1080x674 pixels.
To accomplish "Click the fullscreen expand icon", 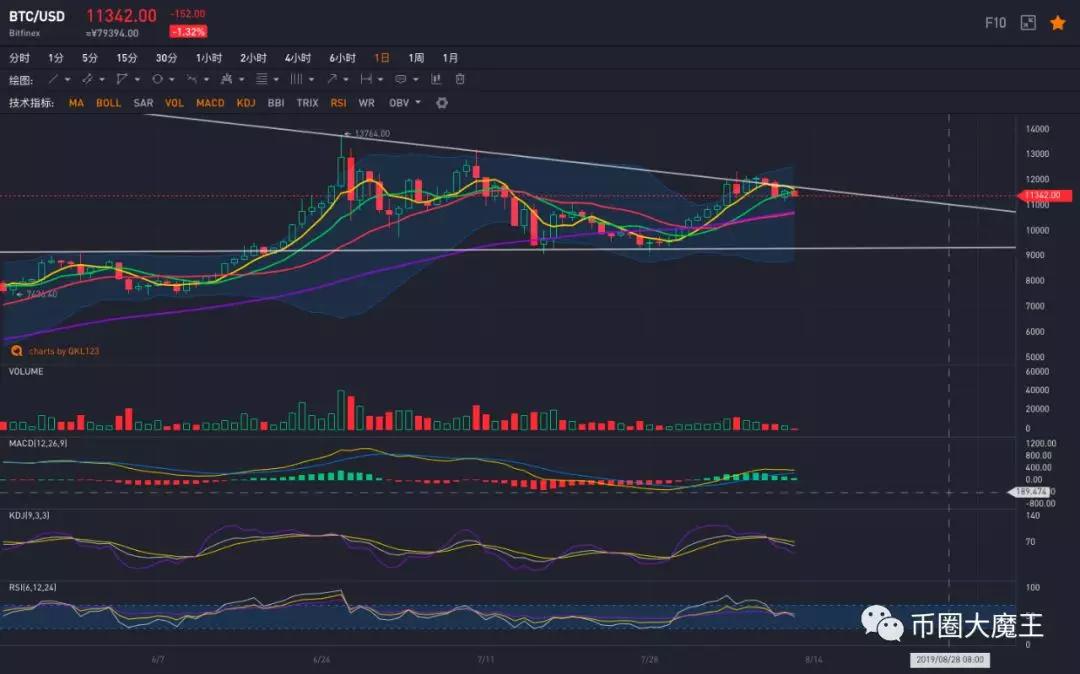I will pos(1028,23).
